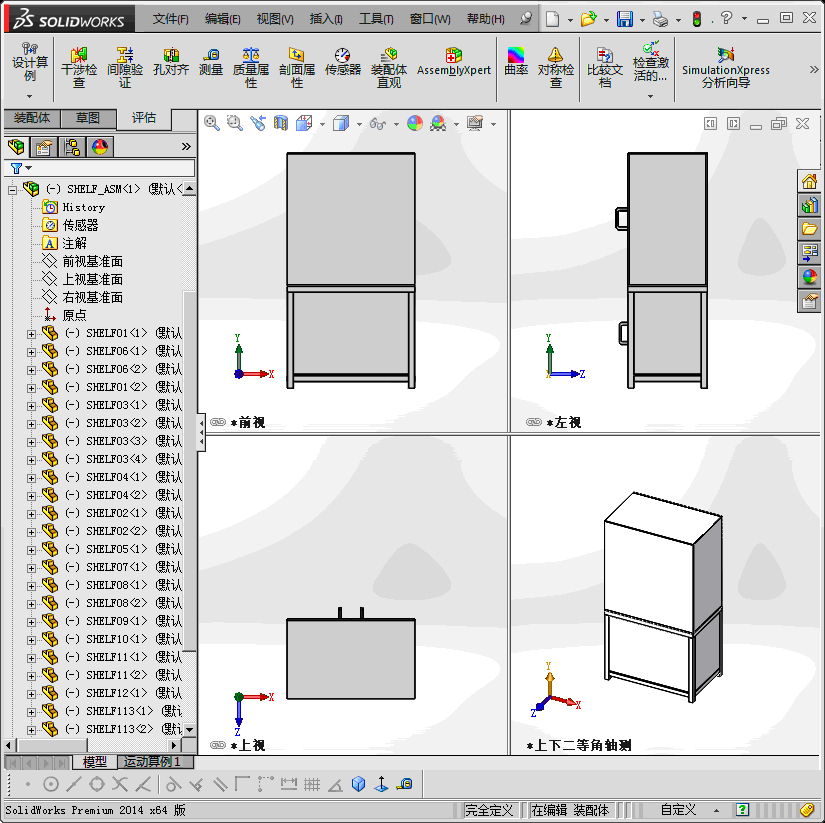Open File Explorer folder icon in task pane
This screenshot has width=825, height=823.
click(809, 229)
